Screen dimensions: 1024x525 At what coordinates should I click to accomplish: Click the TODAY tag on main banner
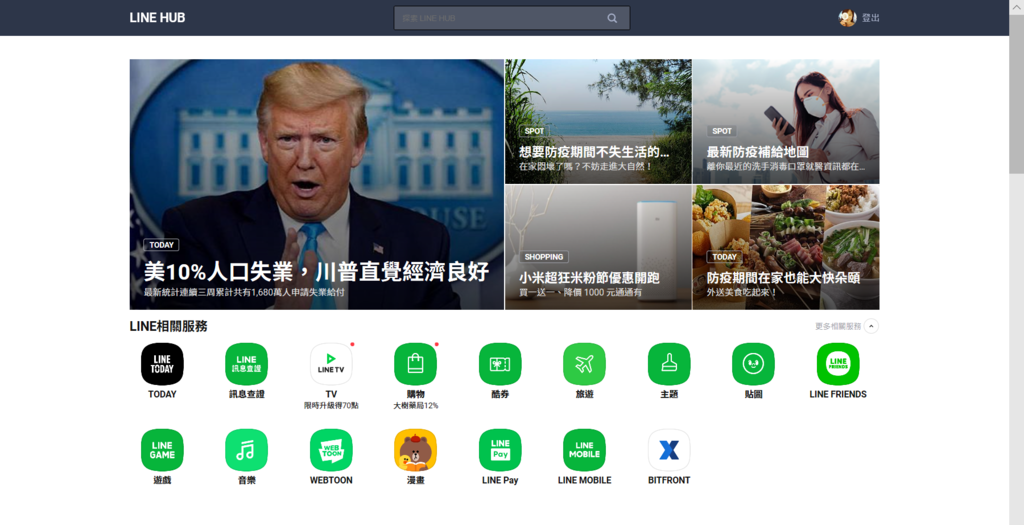coord(161,245)
